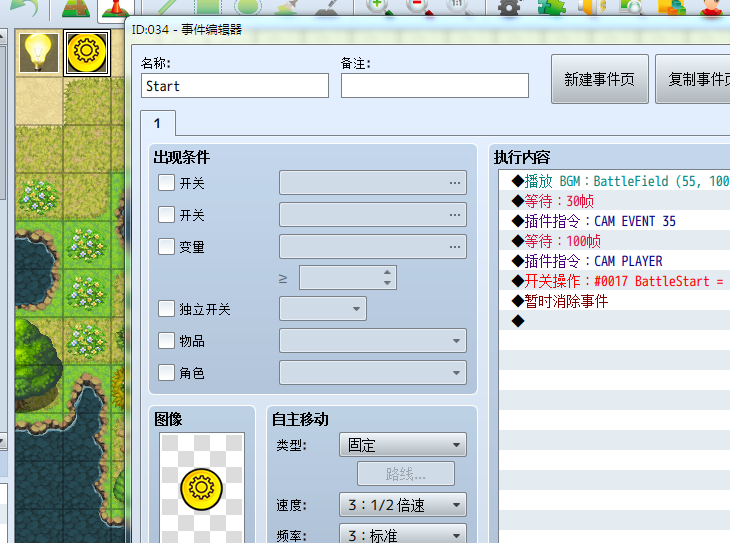730x543 pixels.
Task: Click the first 开关 selector field
Action: 372,183
